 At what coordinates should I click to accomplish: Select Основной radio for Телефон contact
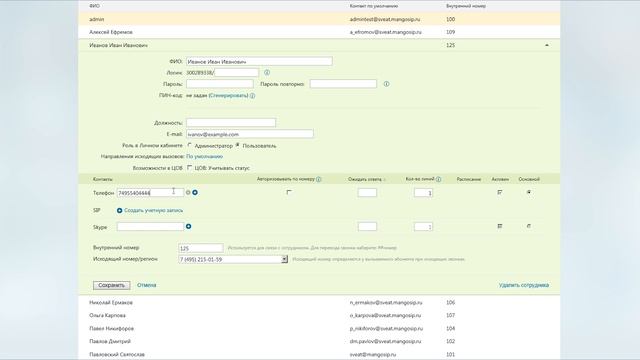tap(529, 192)
